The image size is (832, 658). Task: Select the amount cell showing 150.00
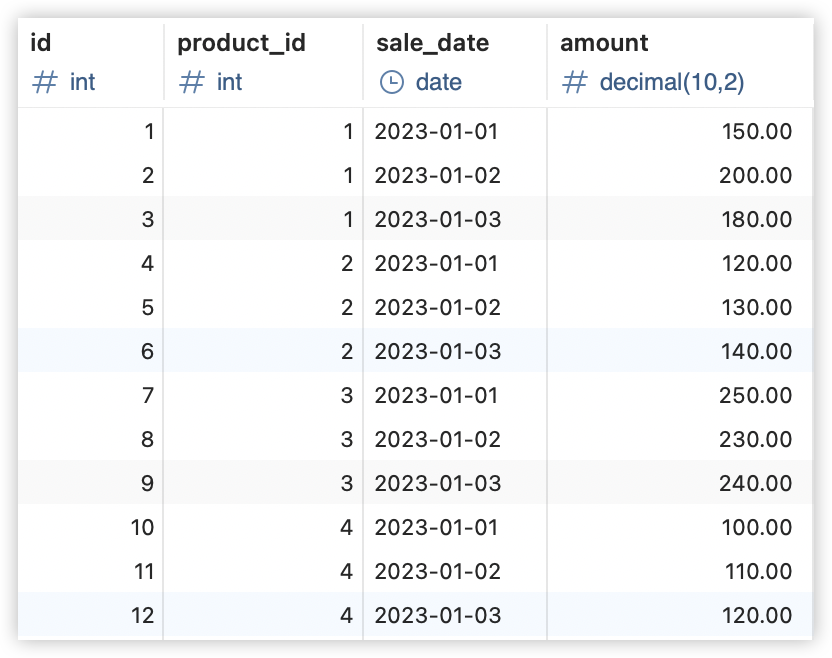click(x=680, y=131)
